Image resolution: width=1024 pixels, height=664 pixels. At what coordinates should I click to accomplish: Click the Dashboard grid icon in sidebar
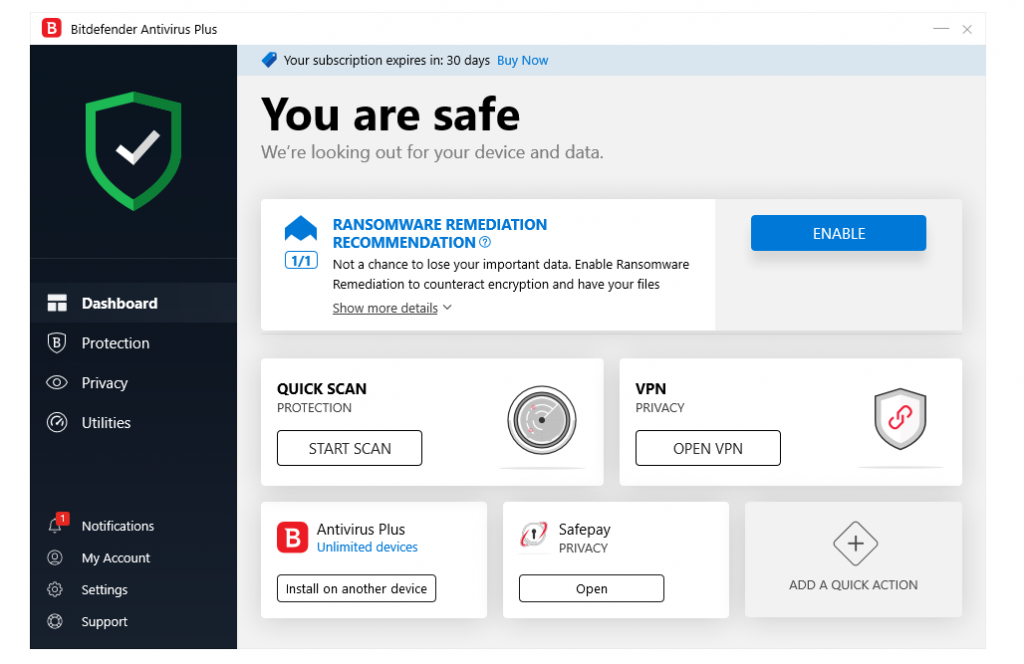pyautogui.click(x=57, y=303)
